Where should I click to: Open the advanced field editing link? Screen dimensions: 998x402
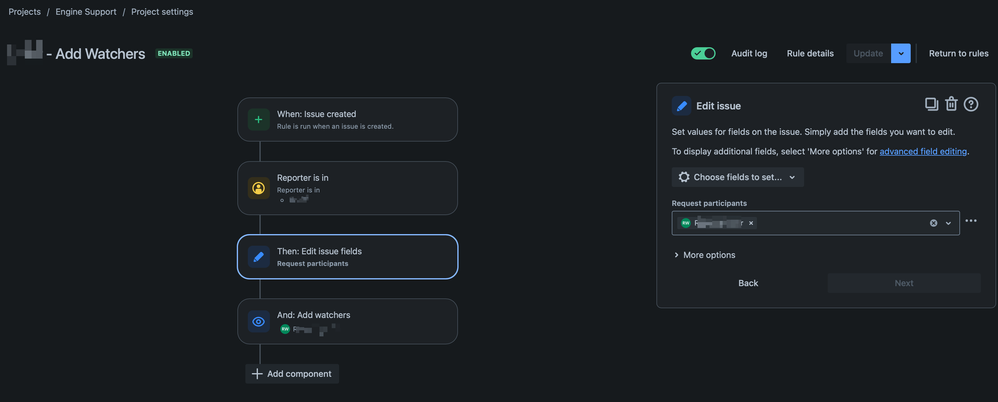(x=923, y=152)
